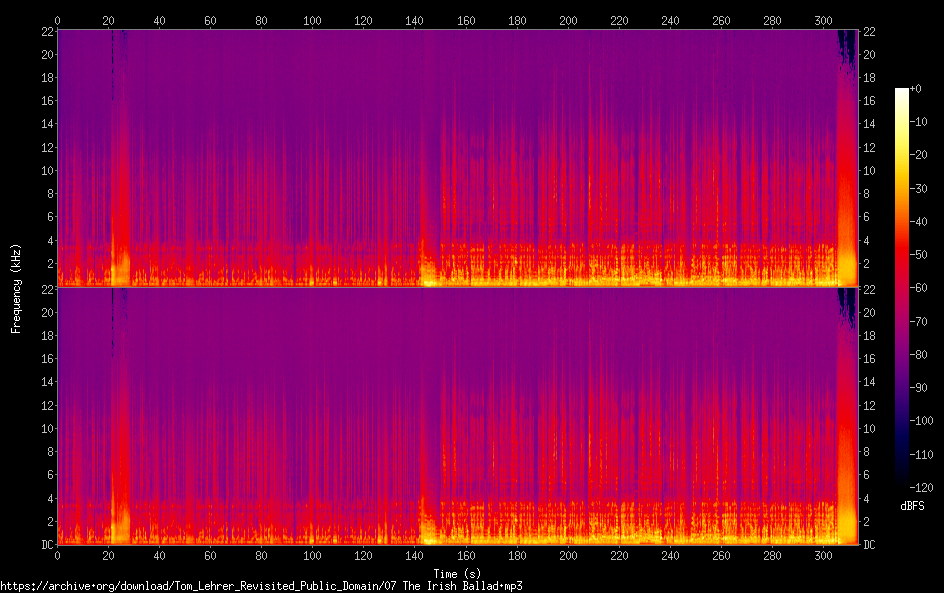This screenshot has height=593, width=944.
Task: Click the 240 tick on the bottom time axis
Action: point(670,555)
